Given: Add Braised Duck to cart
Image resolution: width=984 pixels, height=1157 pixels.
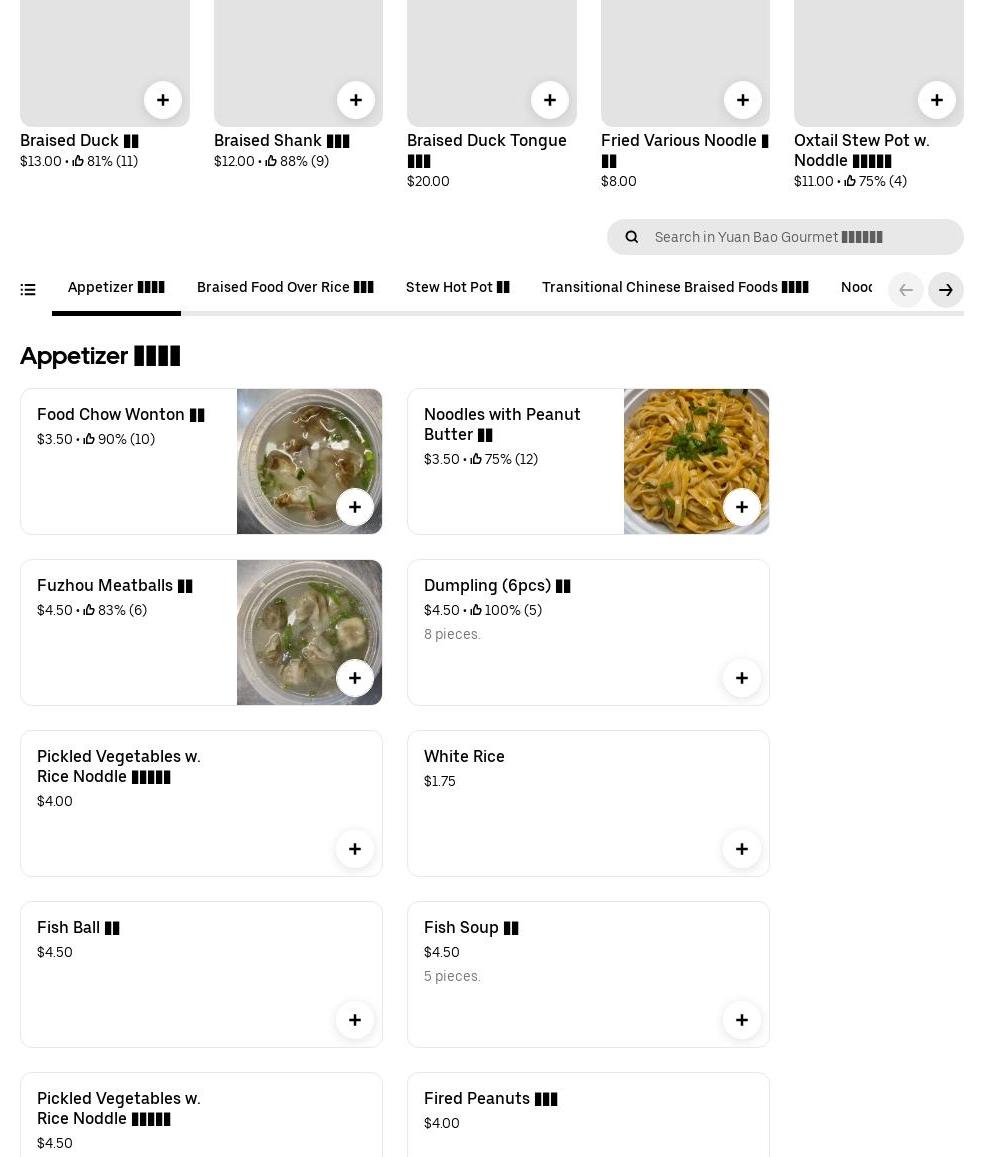Looking at the screenshot, I should point(163,100).
